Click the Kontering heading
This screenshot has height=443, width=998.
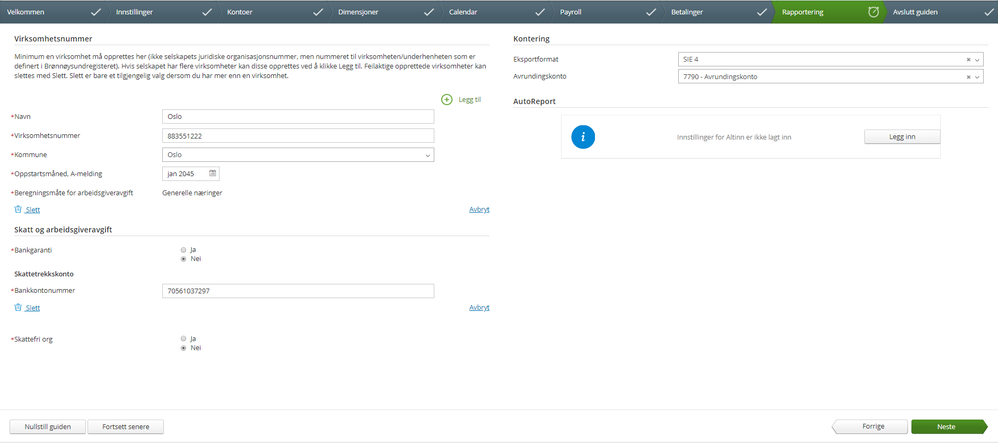pos(531,39)
